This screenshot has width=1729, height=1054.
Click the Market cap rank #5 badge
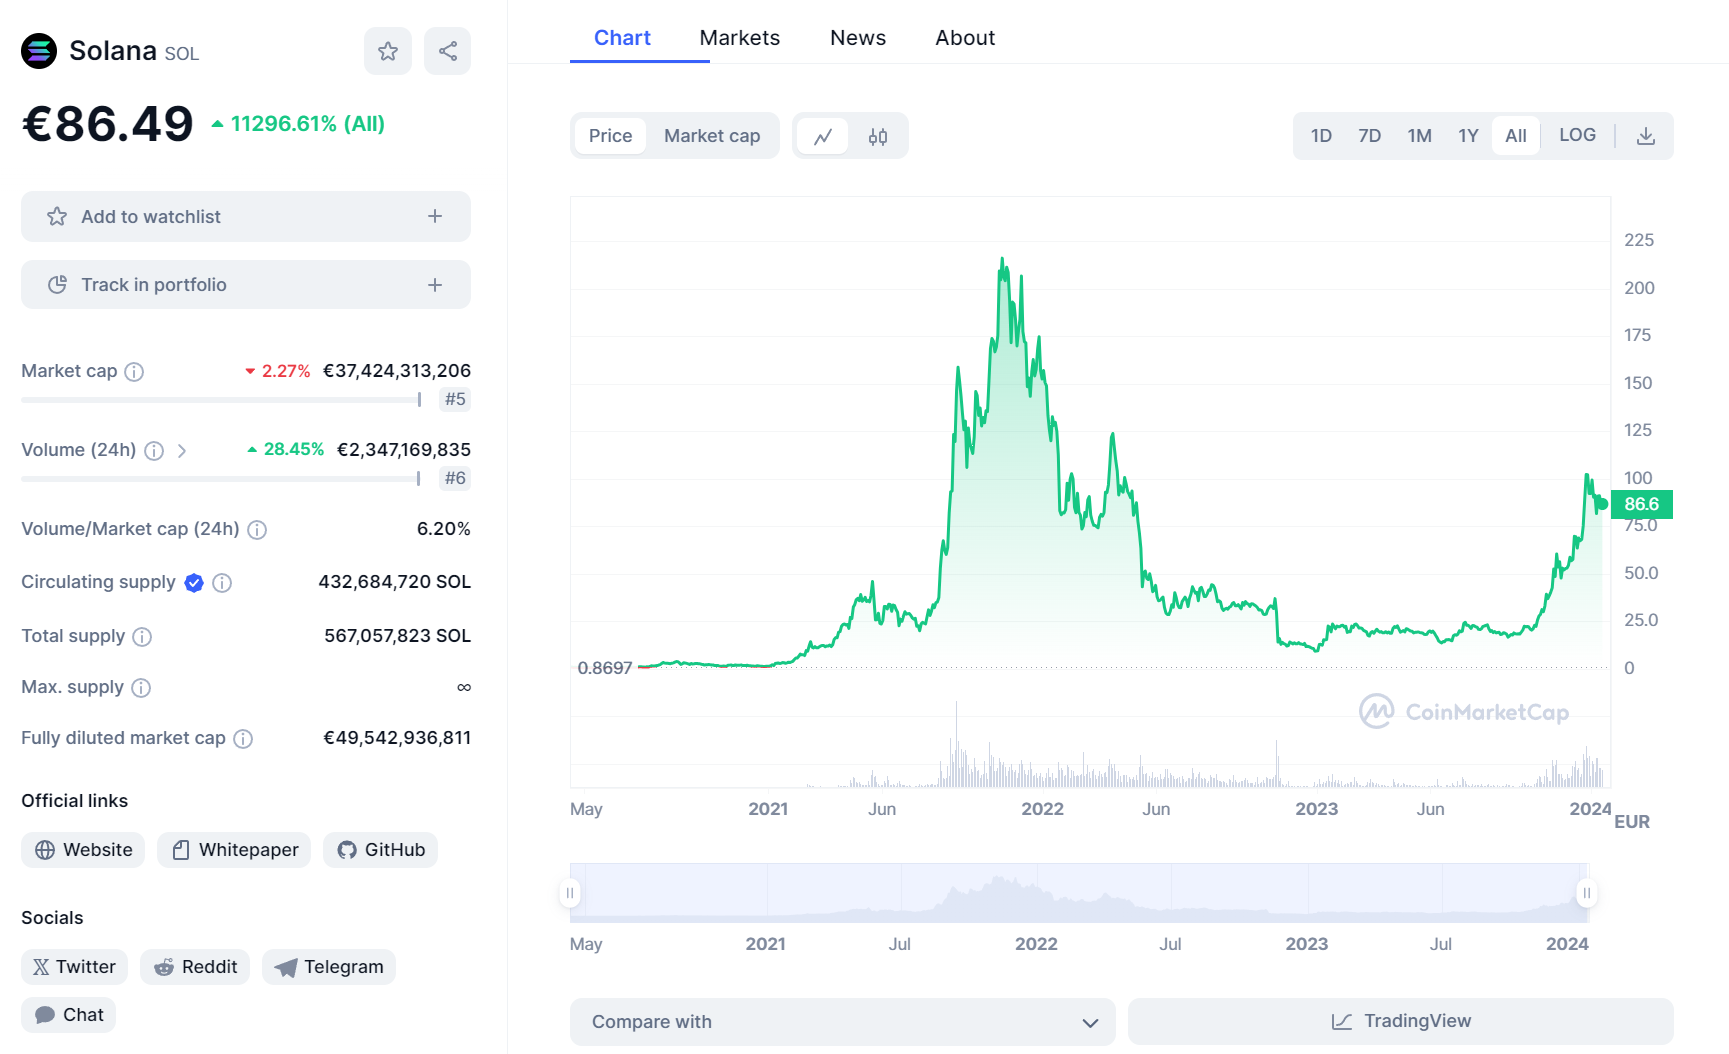[x=455, y=399]
